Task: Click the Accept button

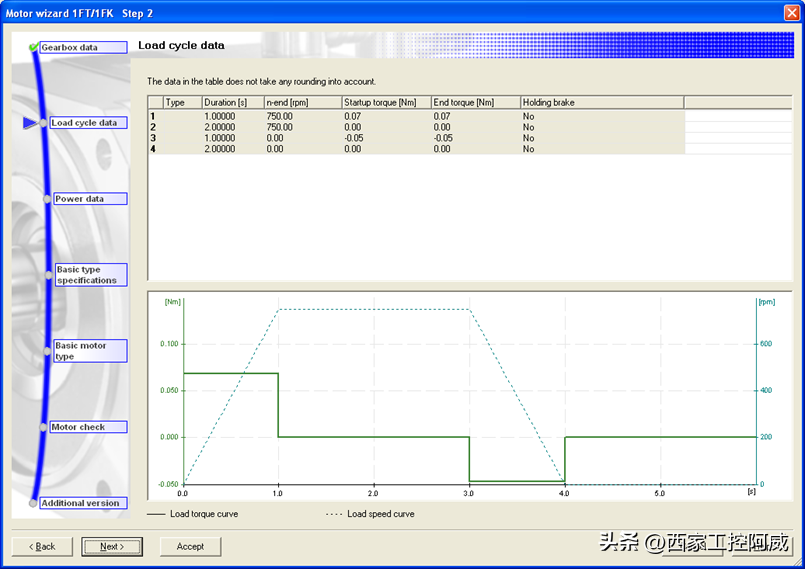Action: point(190,547)
